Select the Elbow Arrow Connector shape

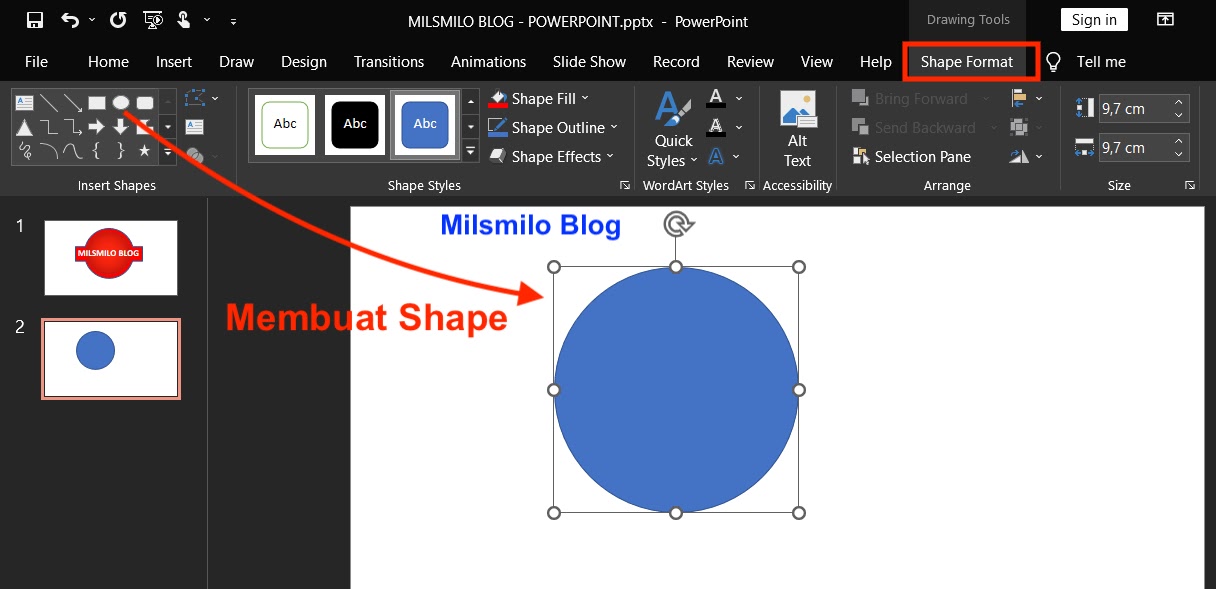pos(73,126)
